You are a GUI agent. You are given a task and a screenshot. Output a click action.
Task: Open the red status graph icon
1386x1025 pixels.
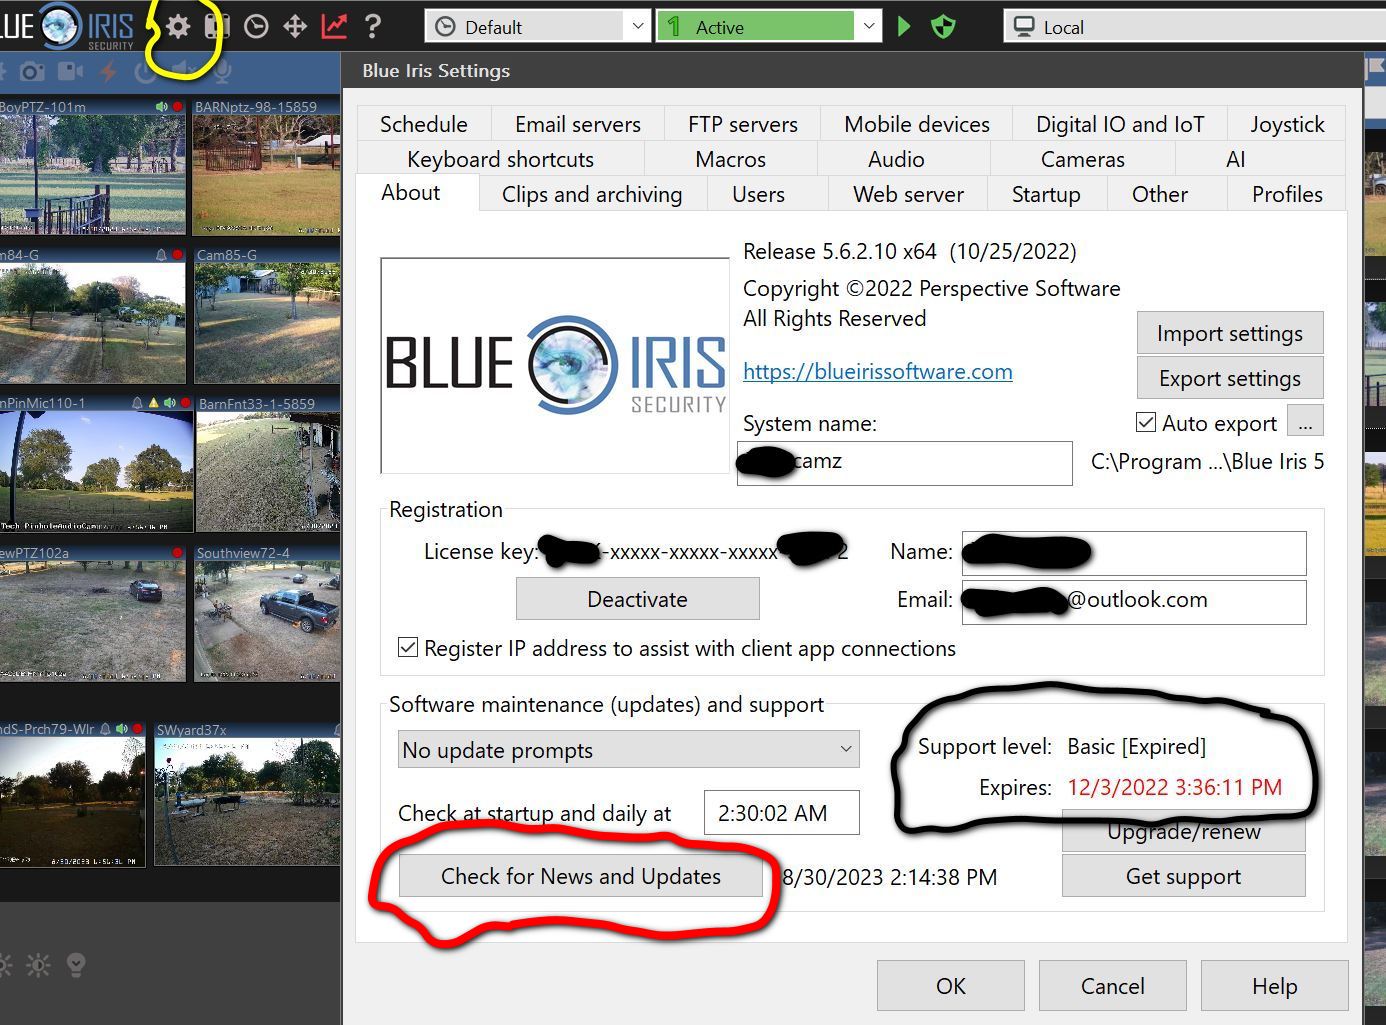(334, 27)
